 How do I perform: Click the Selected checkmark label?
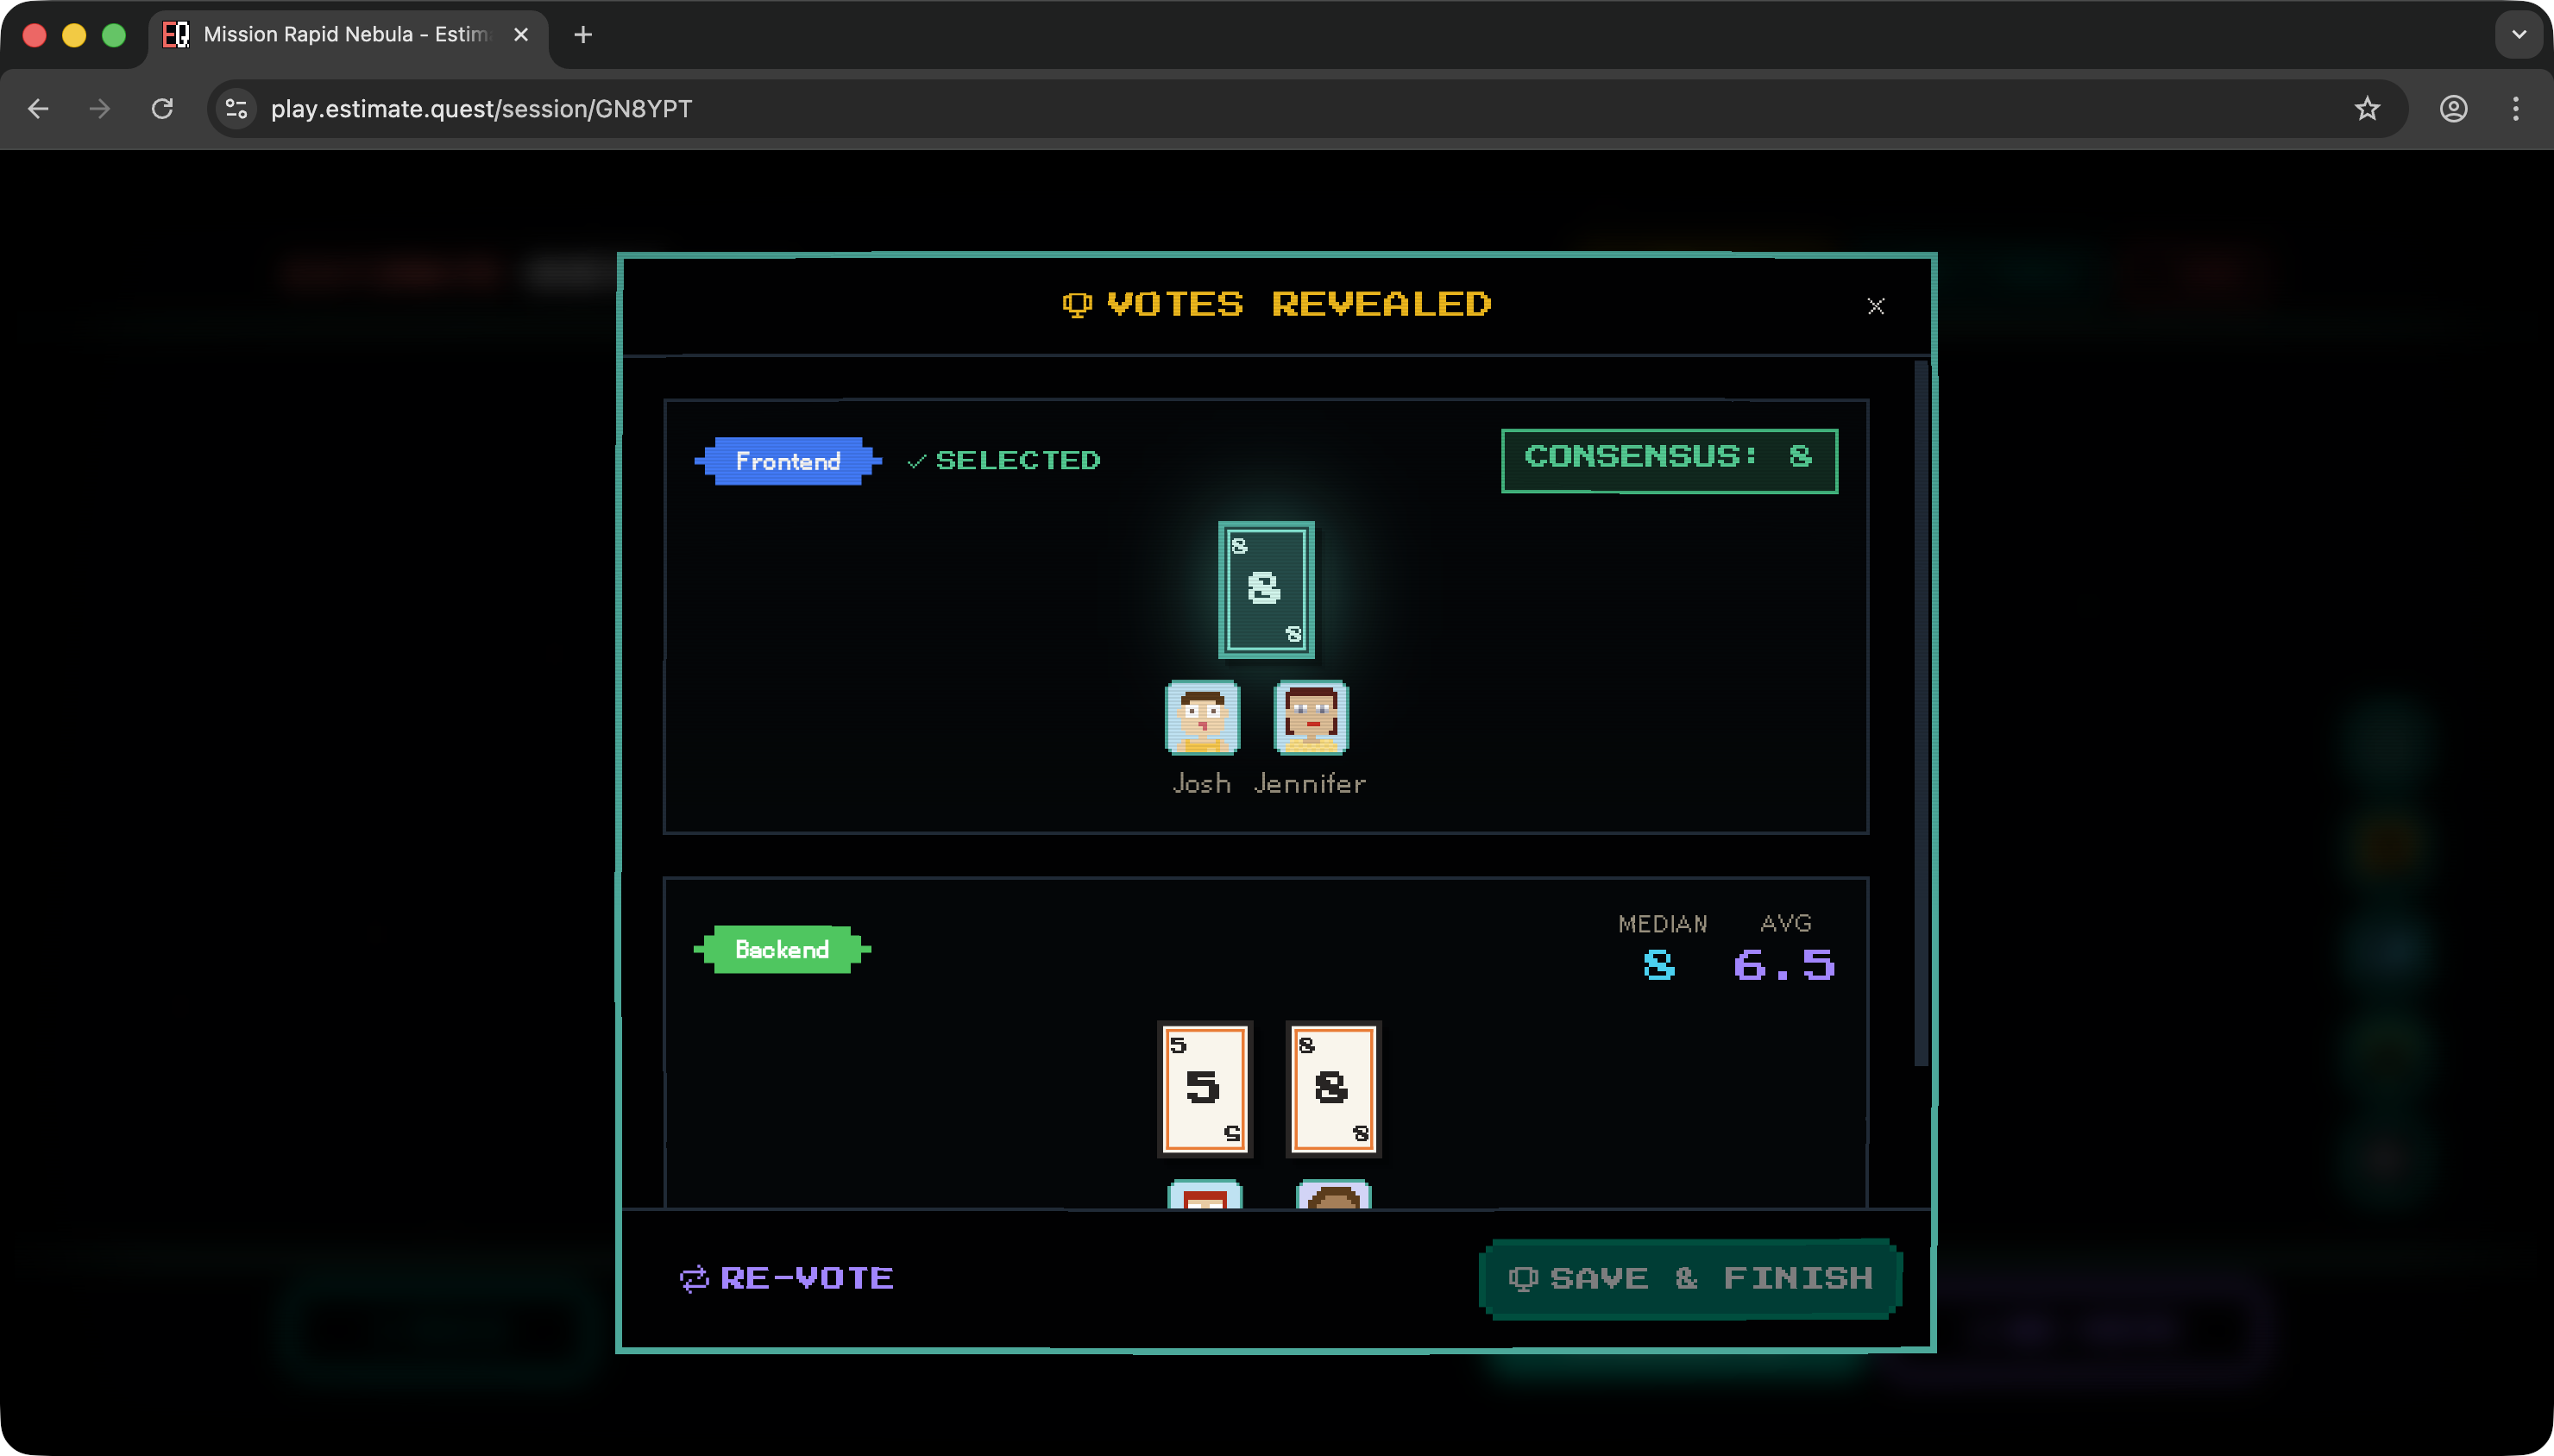1003,460
